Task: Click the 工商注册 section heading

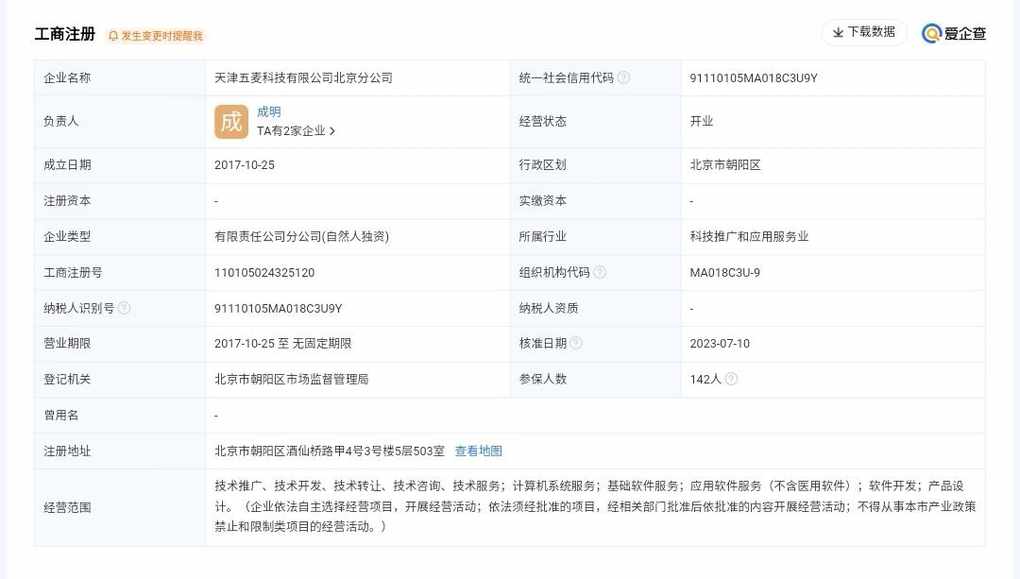Action: click(x=65, y=34)
